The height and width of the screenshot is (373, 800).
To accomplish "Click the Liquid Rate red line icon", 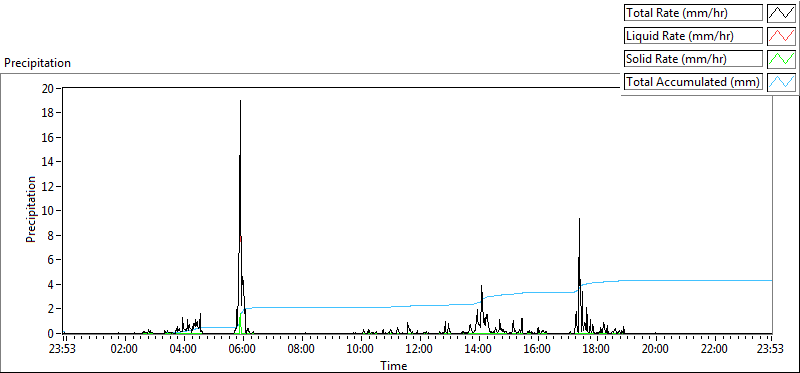I will pos(782,36).
